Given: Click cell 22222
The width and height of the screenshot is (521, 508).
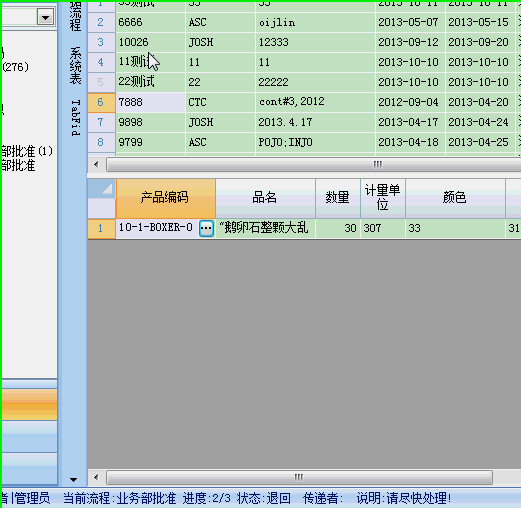Looking at the screenshot, I should (315, 83).
